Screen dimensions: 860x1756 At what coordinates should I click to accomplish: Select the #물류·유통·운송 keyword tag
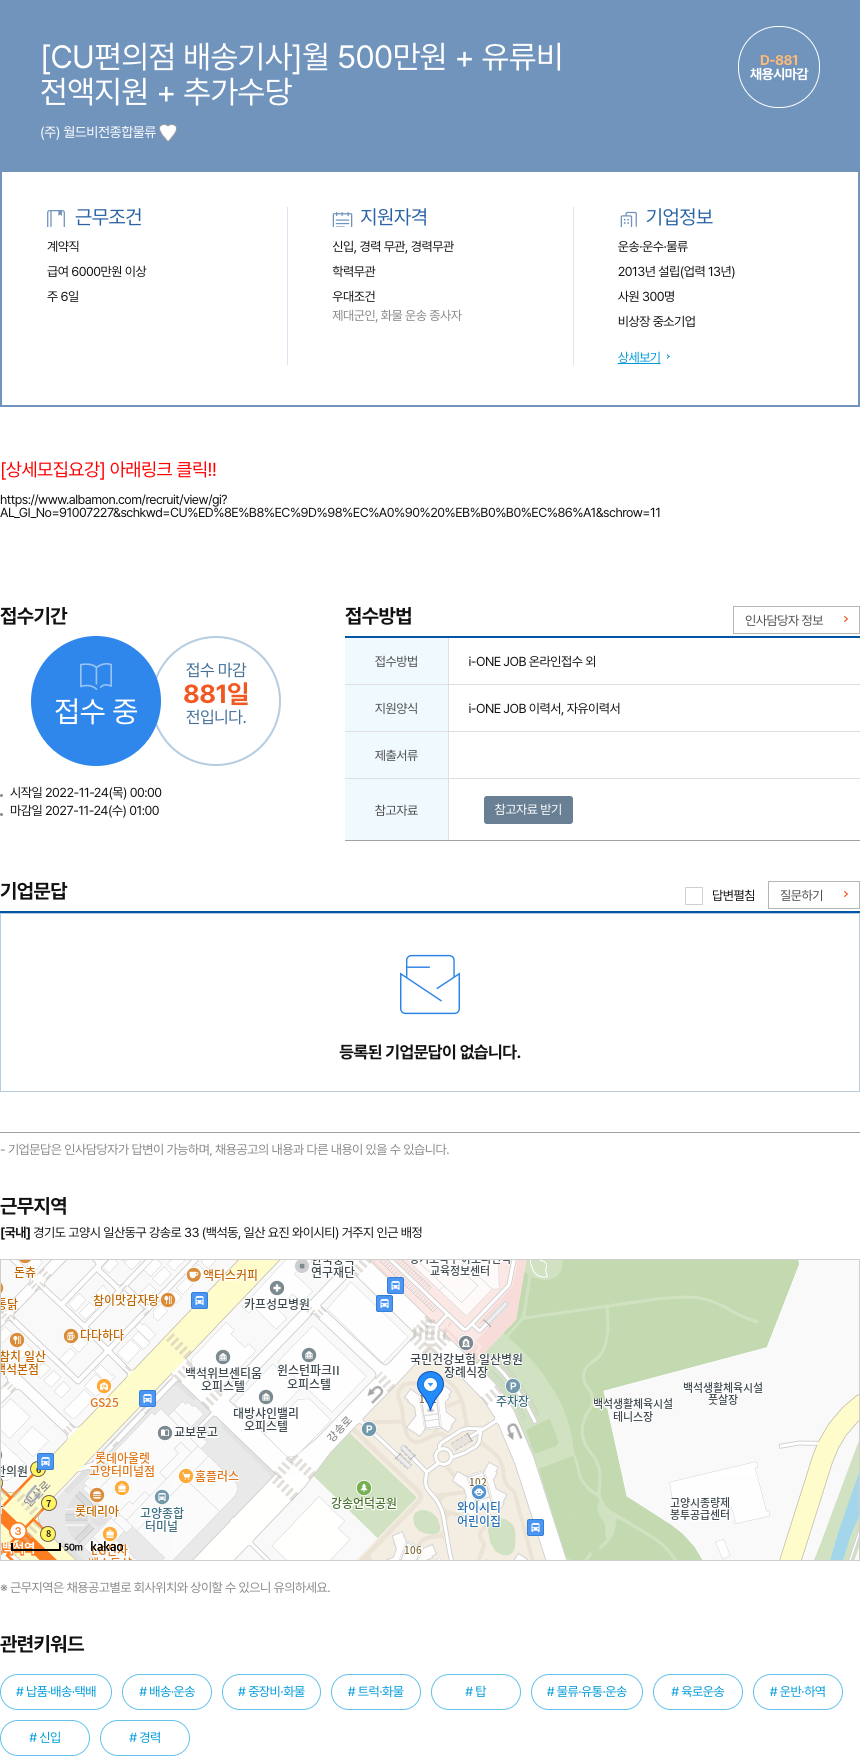587,1692
